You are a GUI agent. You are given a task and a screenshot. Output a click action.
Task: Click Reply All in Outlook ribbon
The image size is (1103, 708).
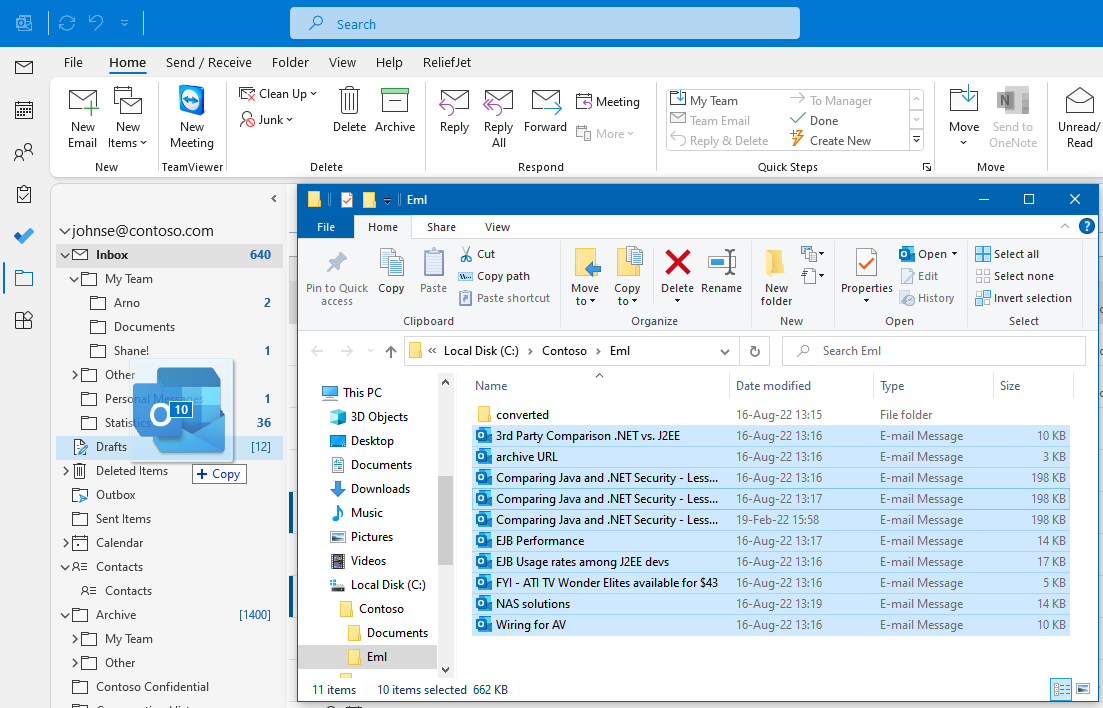coord(498,118)
